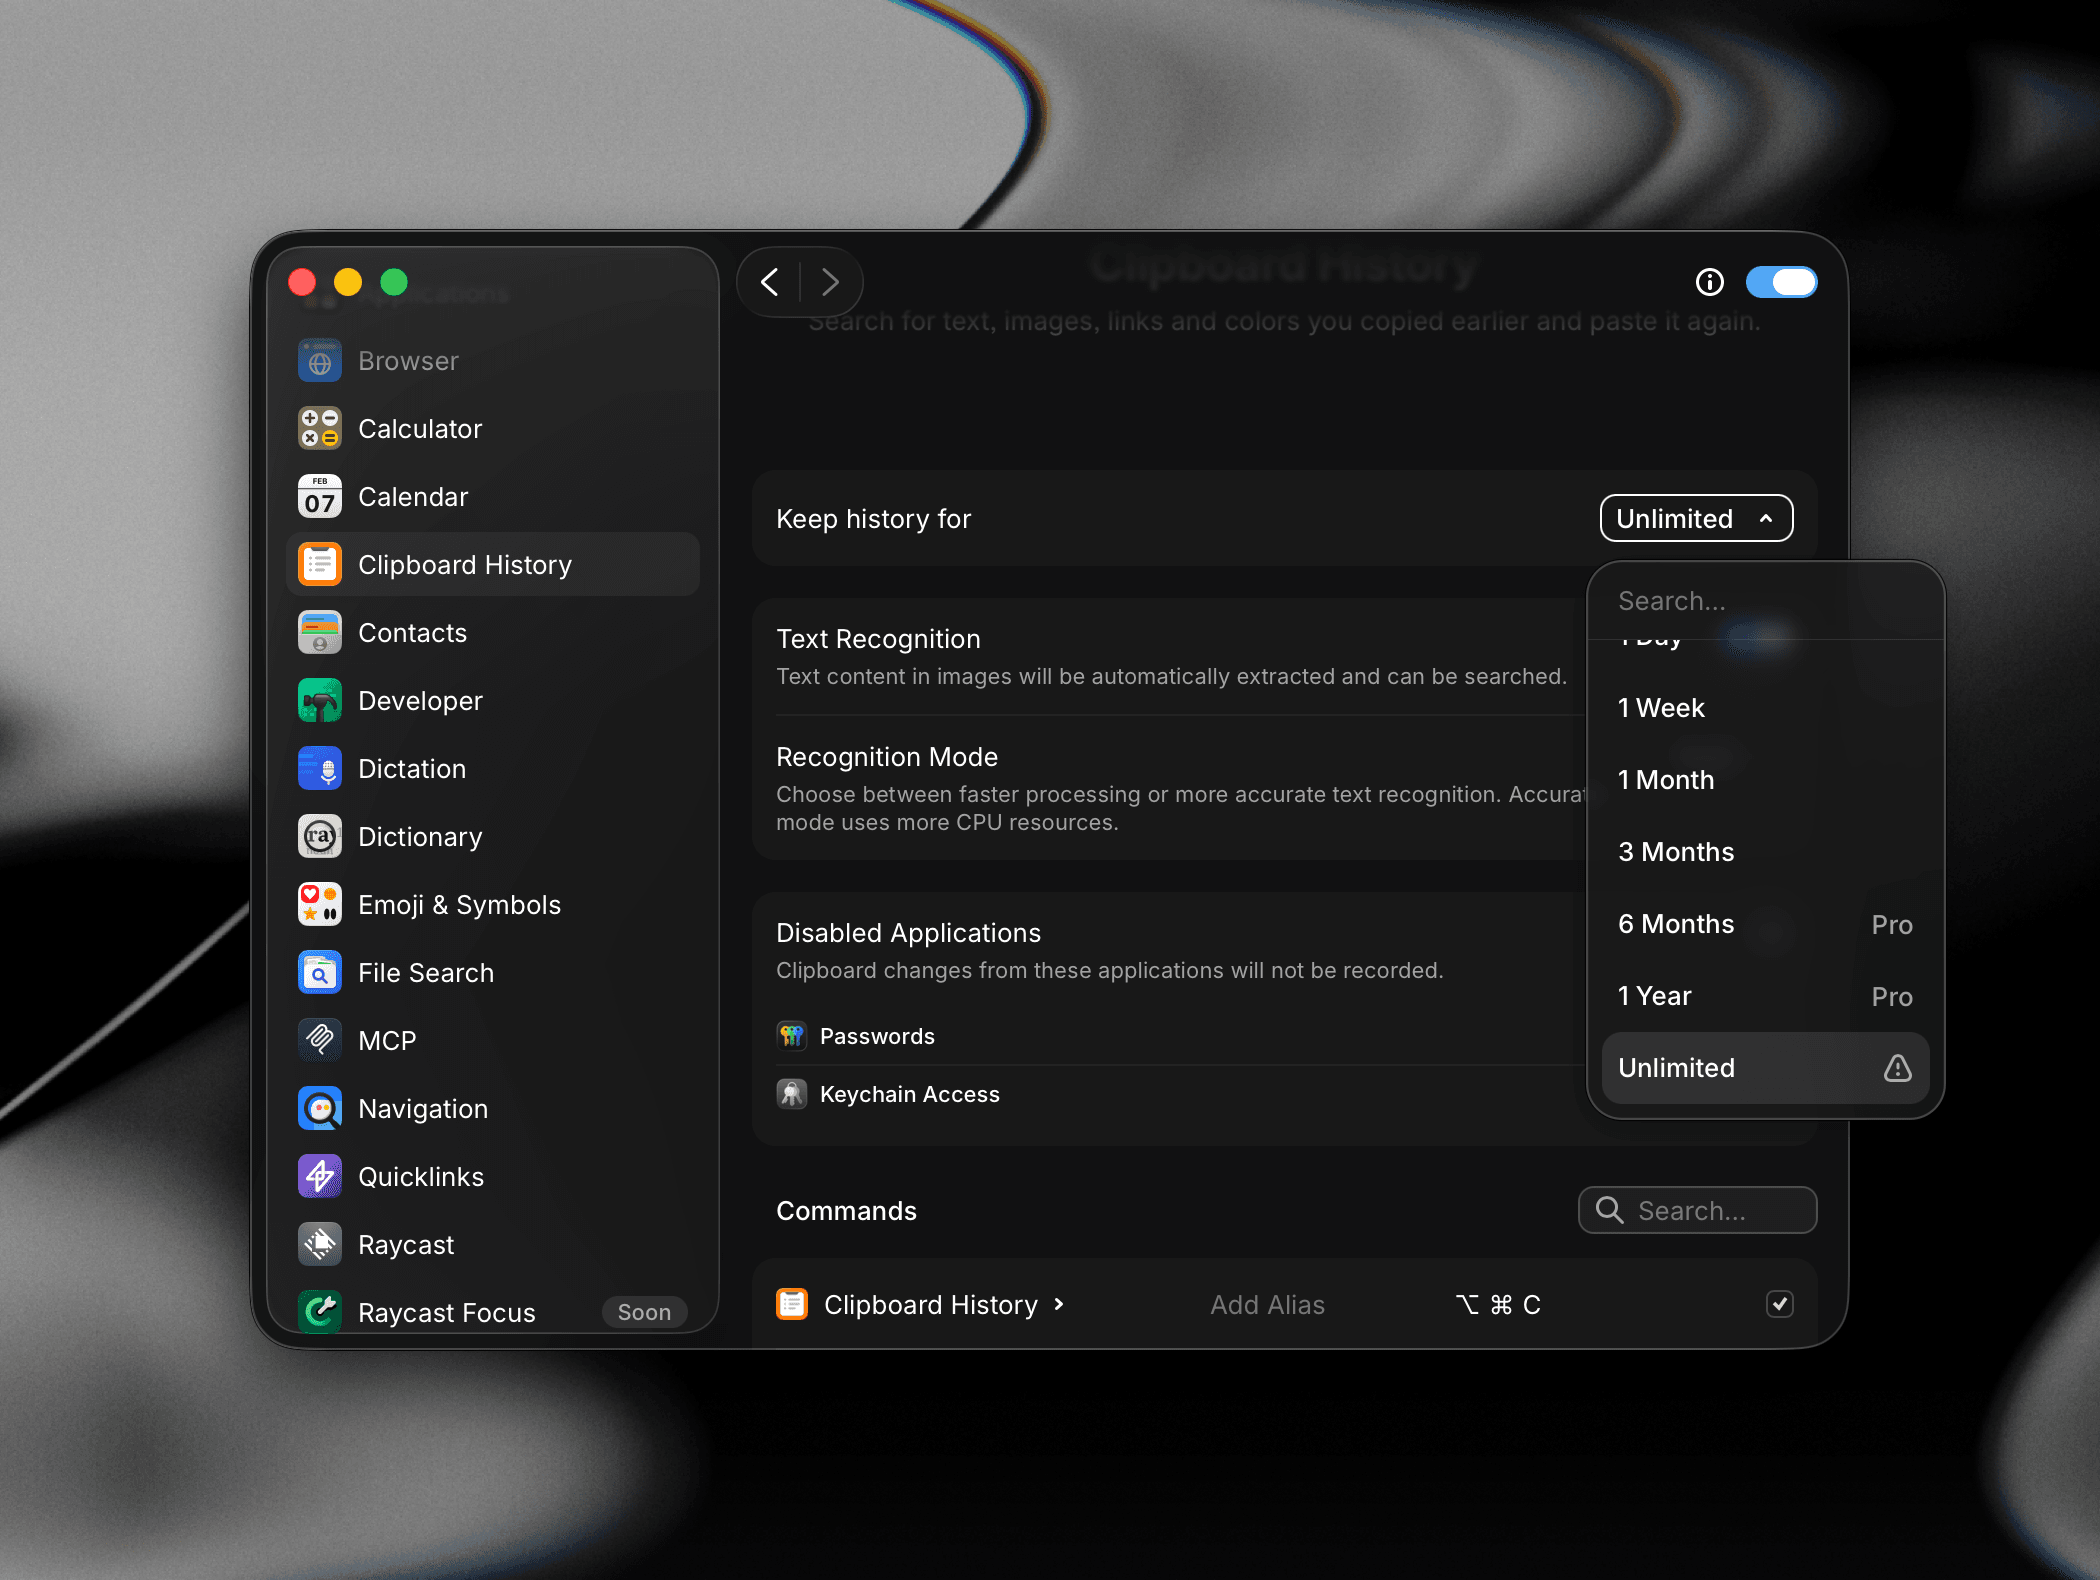This screenshot has width=2100, height=1580.
Task: Open the Raycast Focus icon
Action: (320, 1312)
